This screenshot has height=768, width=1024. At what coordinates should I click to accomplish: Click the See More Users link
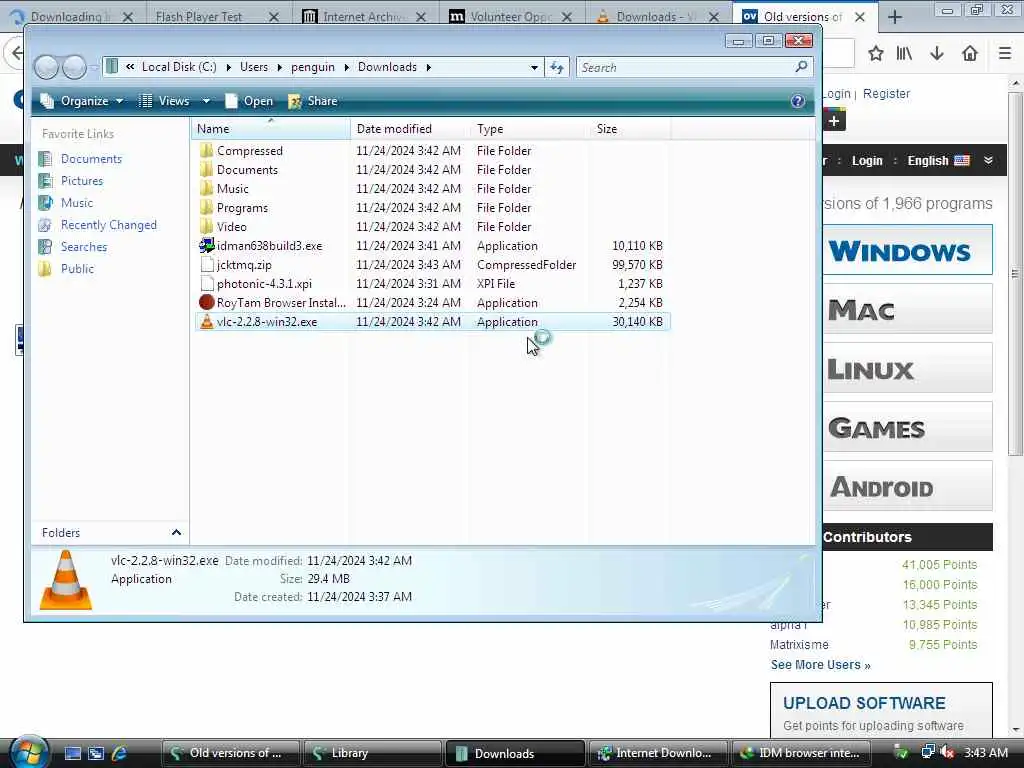pos(820,665)
